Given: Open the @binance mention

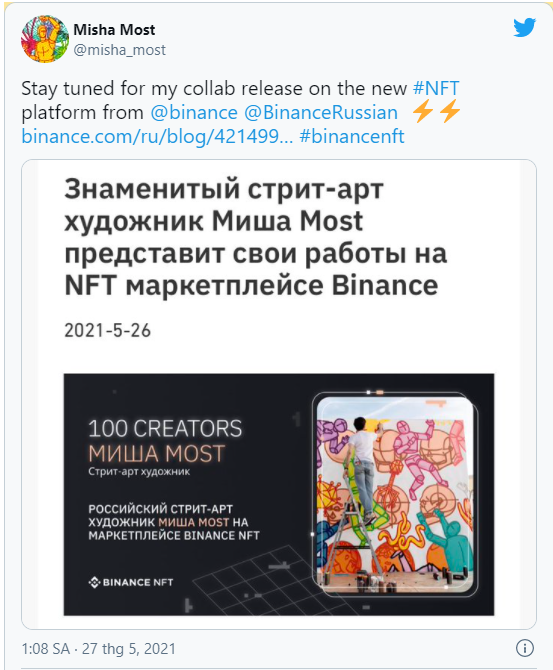Looking at the screenshot, I should (x=194, y=112).
